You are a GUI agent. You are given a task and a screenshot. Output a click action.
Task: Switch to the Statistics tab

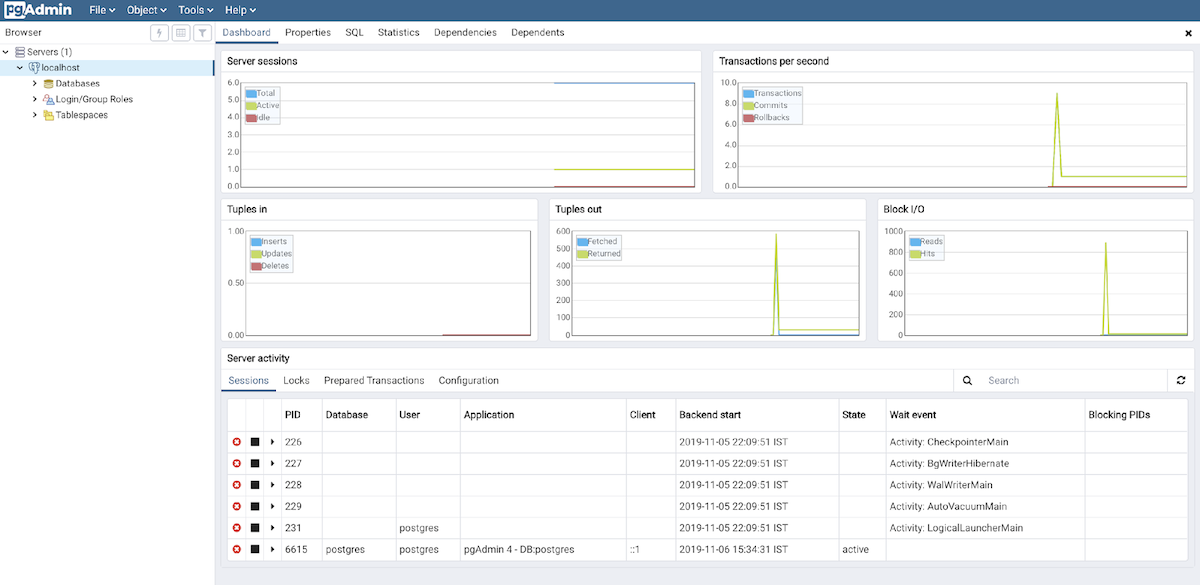[x=398, y=33]
